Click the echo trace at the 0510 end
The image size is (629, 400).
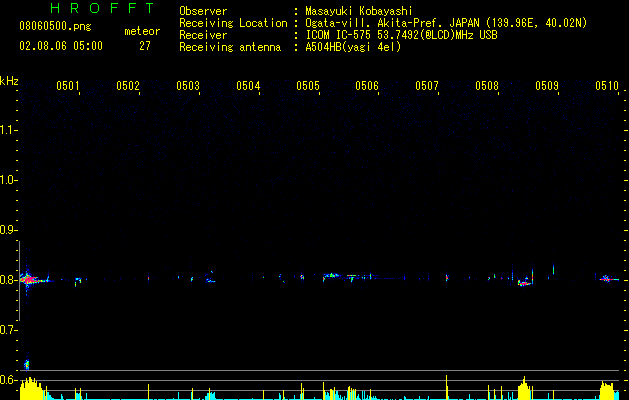607,279
